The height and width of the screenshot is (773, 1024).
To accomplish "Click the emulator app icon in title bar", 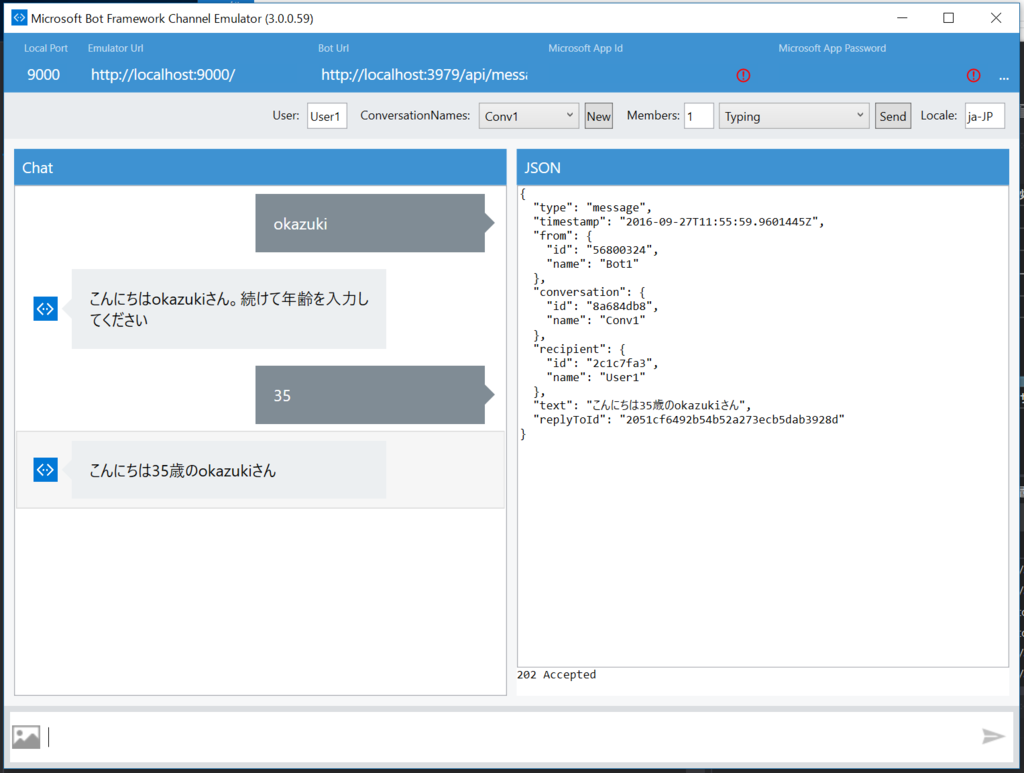I will click(x=19, y=18).
